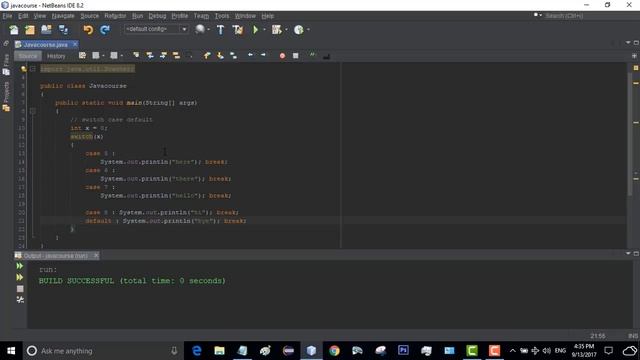
Task: Switch to Source view button
Action: point(28,56)
